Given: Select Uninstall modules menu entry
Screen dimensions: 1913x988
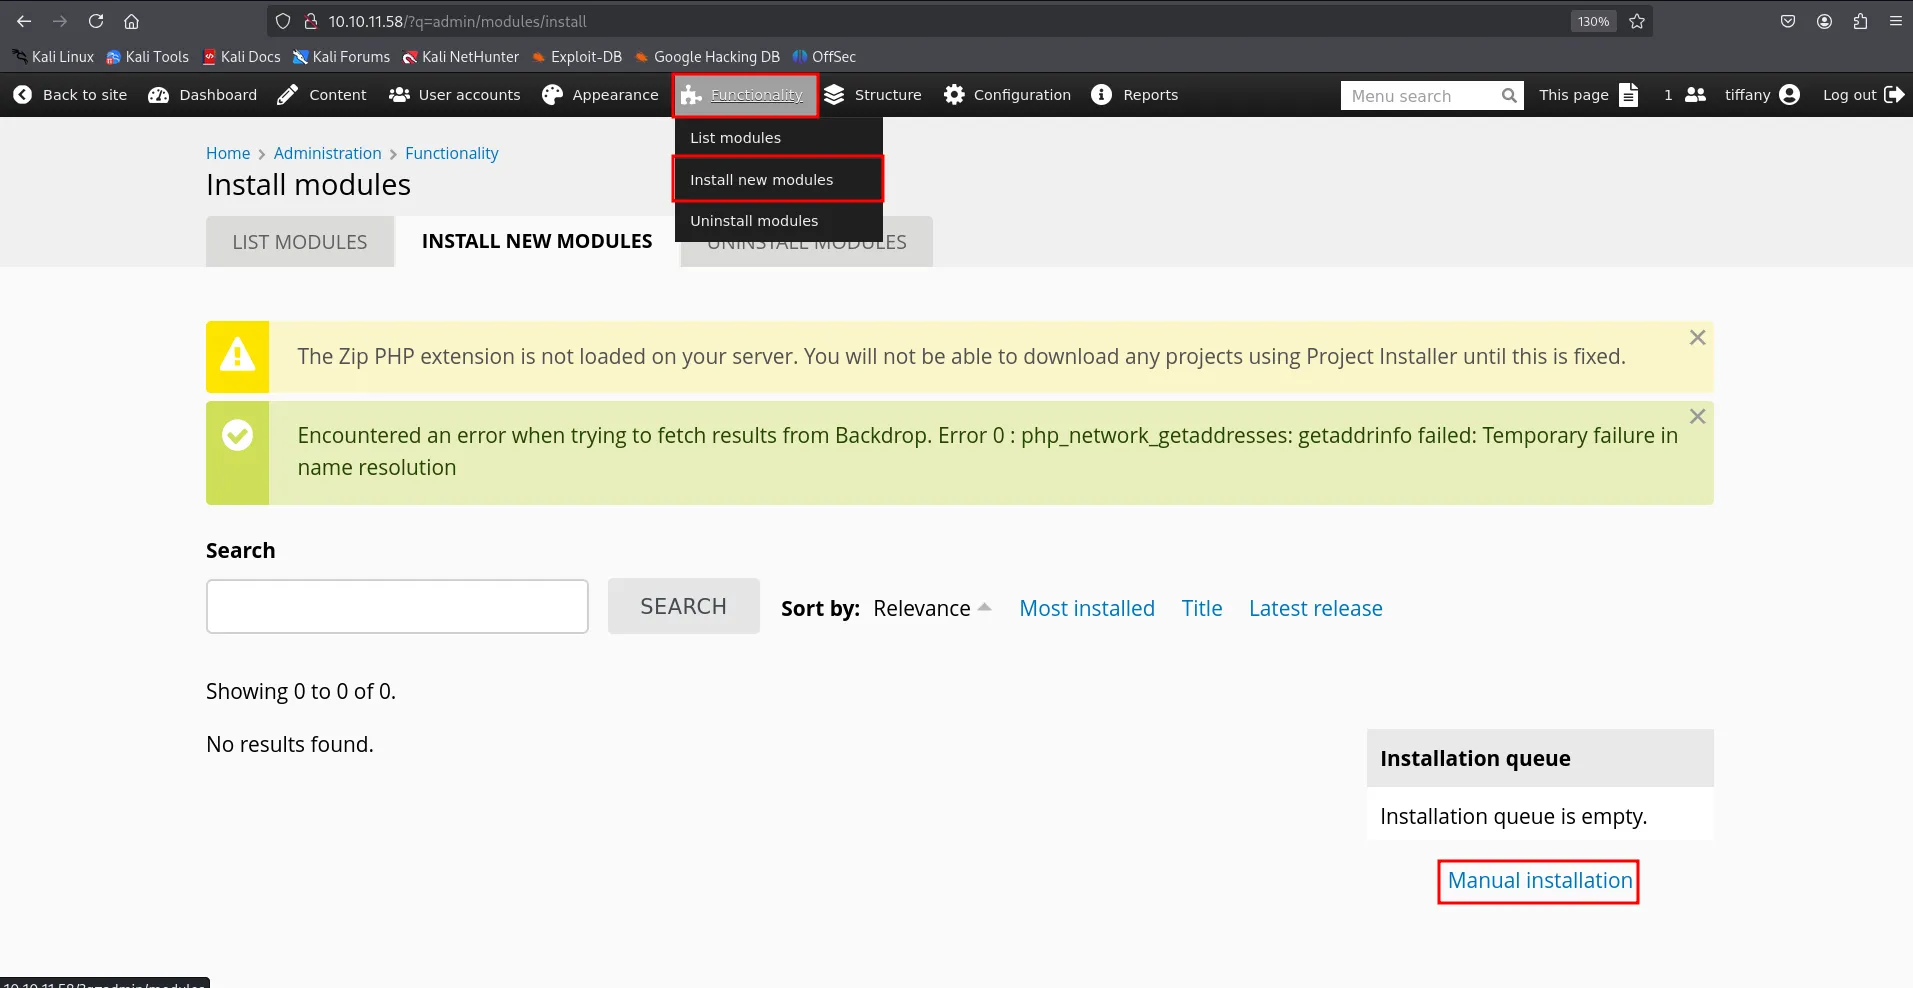Looking at the screenshot, I should pyautogui.click(x=779, y=221).
